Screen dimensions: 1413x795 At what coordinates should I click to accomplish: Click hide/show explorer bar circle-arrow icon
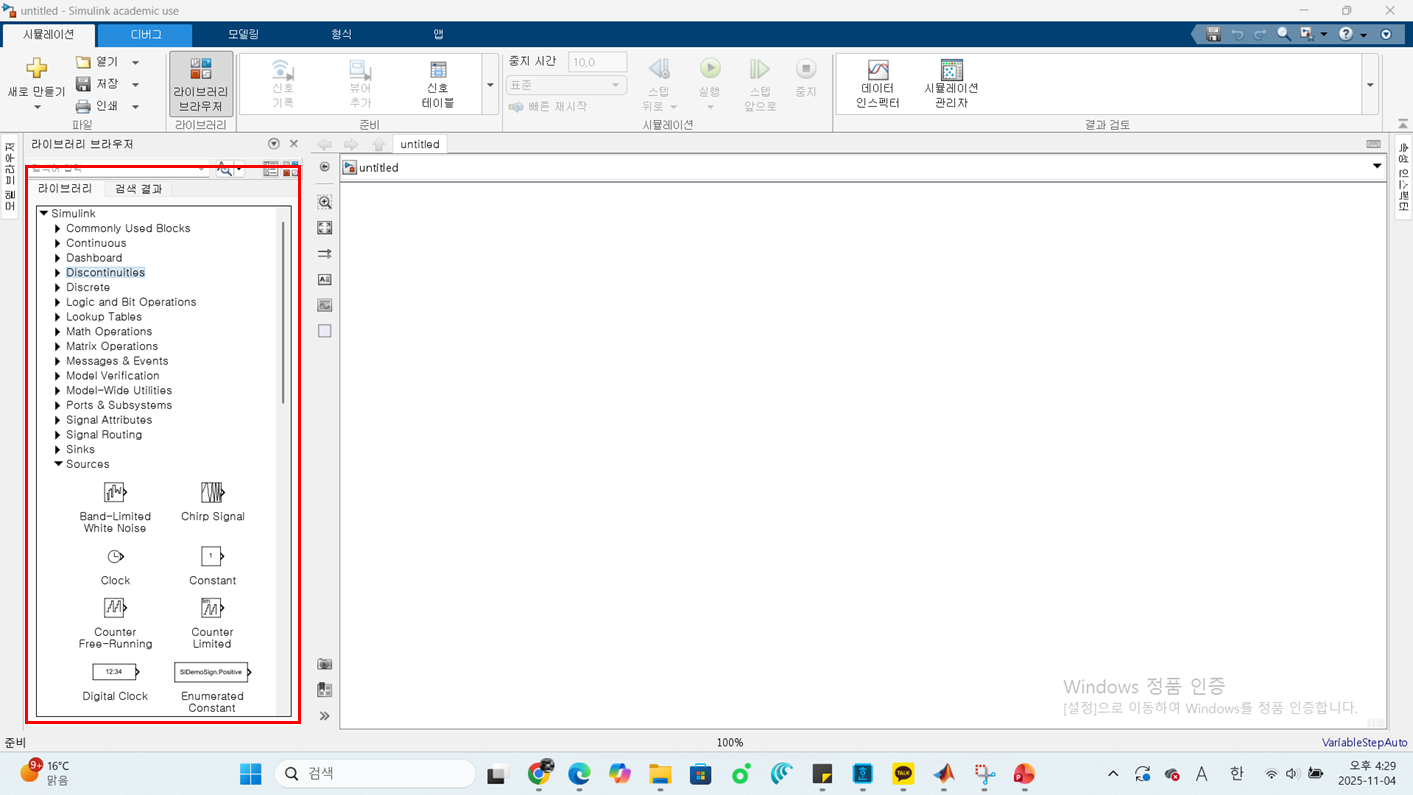pos(325,167)
